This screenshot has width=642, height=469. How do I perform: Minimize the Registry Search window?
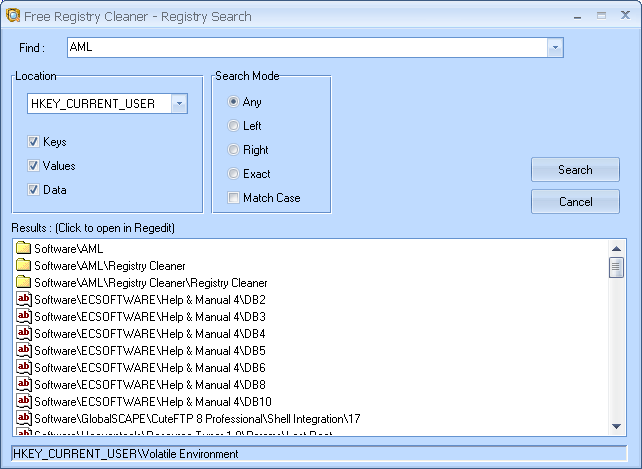click(x=577, y=16)
